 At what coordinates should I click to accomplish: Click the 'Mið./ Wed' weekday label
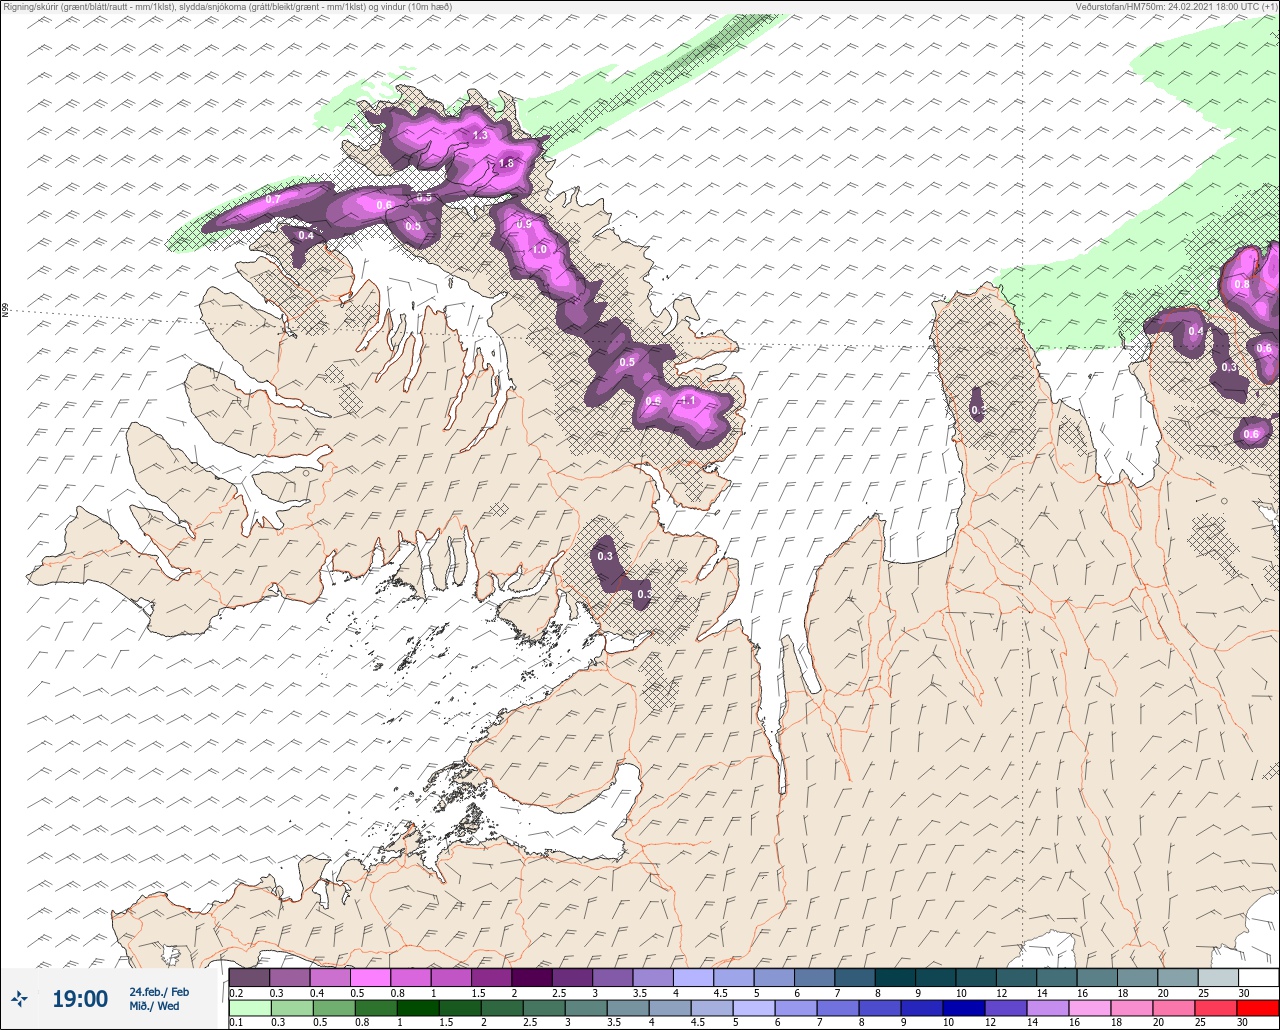pyautogui.click(x=154, y=1006)
